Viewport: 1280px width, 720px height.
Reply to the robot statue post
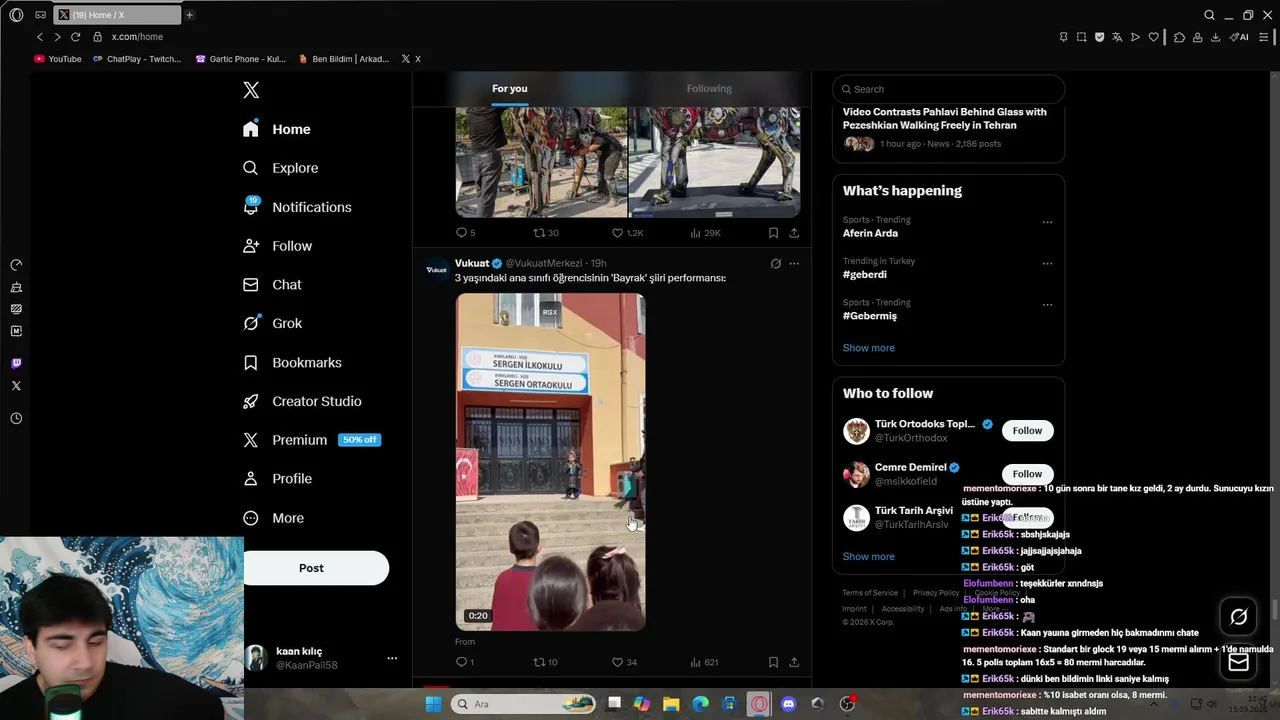(465, 233)
